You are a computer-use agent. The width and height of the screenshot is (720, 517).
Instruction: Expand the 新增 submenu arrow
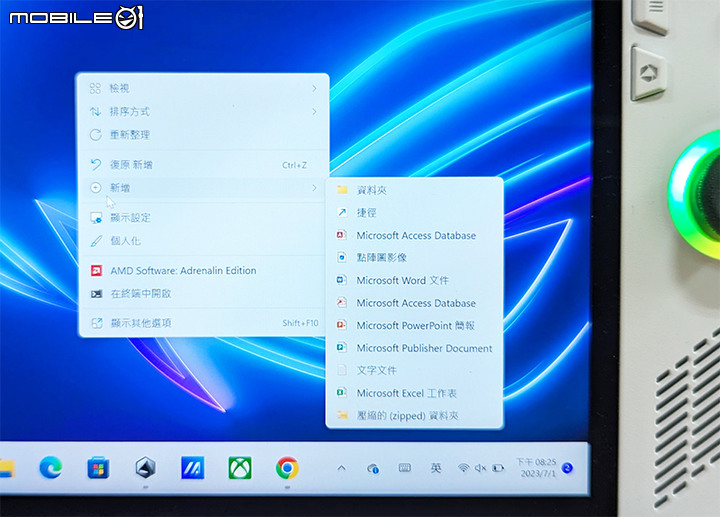[x=315, y=188]
